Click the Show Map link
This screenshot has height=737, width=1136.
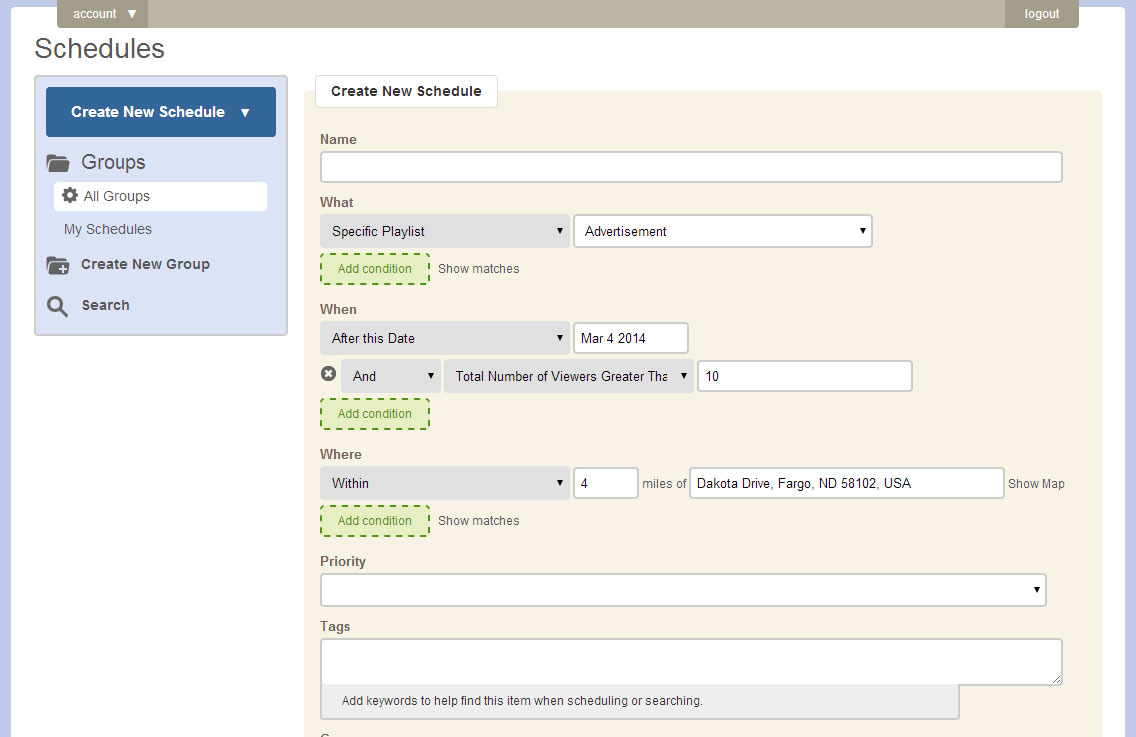[1036, 484]
